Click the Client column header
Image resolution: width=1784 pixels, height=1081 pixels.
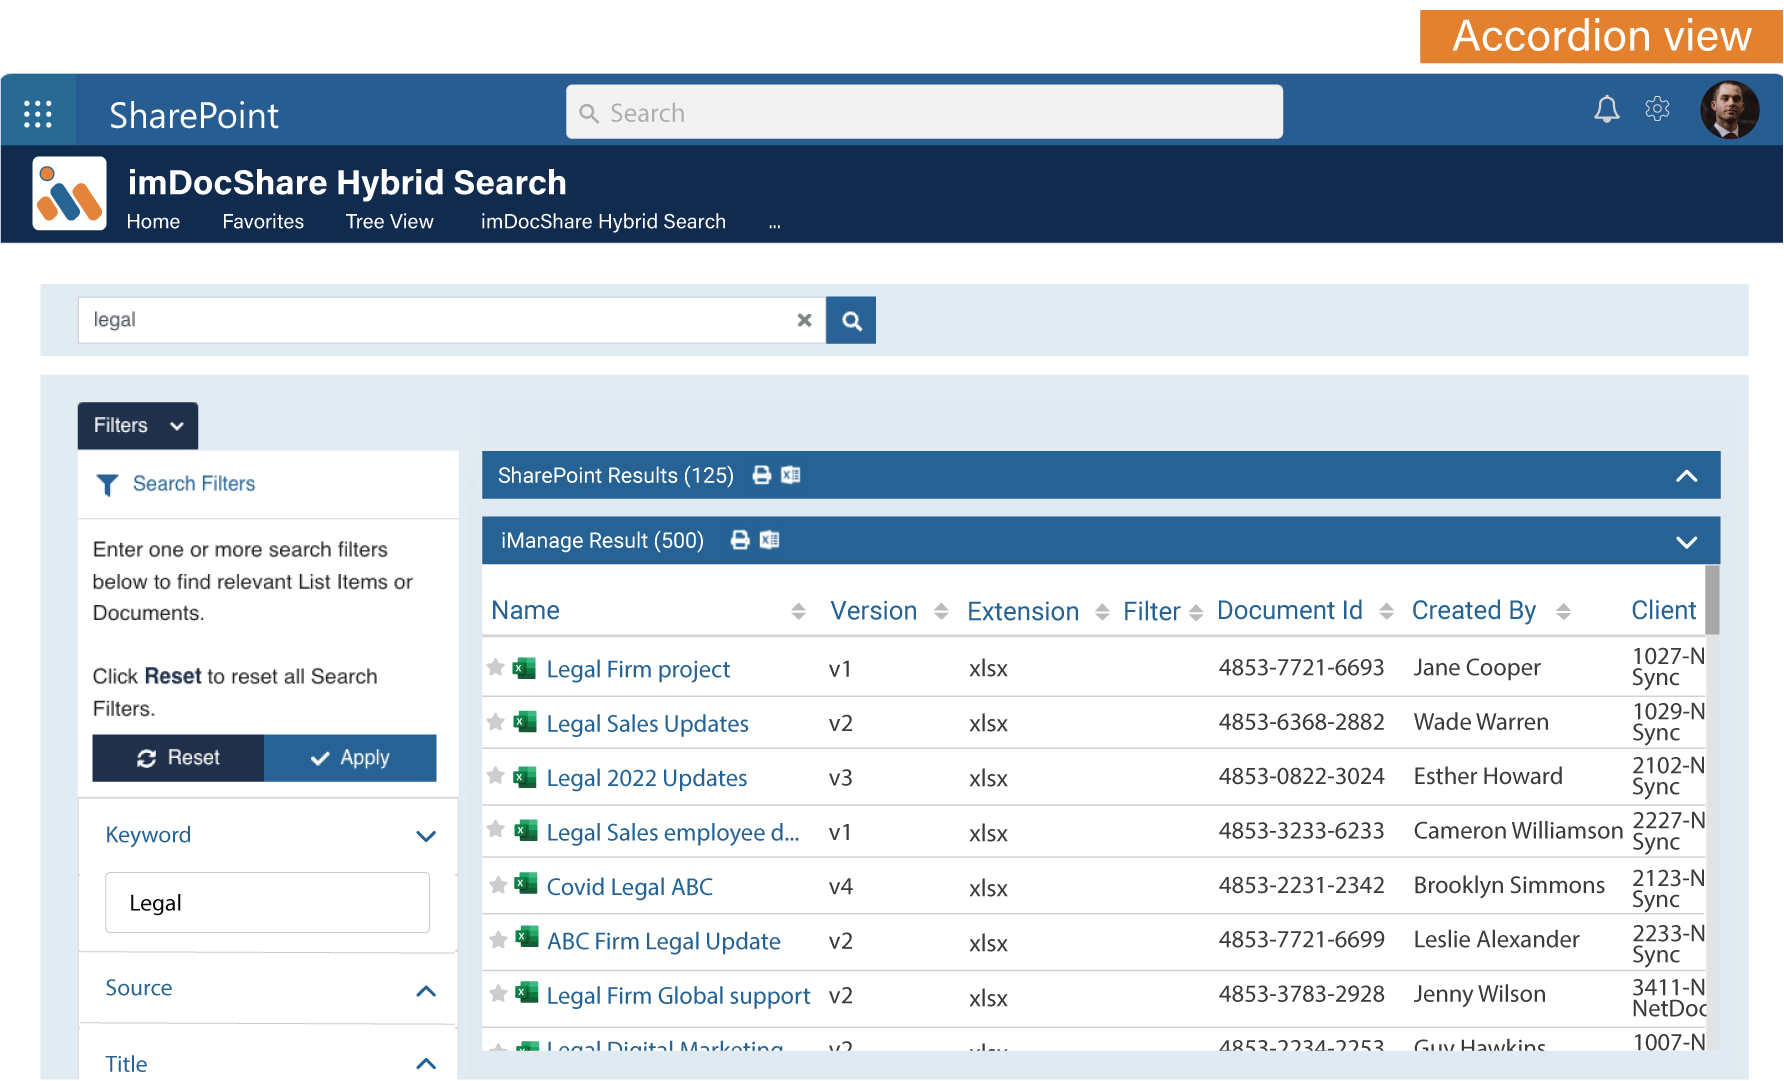(x=1664, y=610)
